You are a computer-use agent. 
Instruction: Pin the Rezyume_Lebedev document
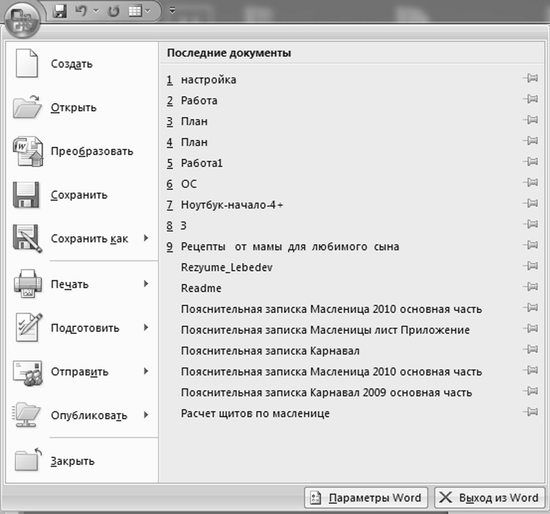tap(531, 266)
